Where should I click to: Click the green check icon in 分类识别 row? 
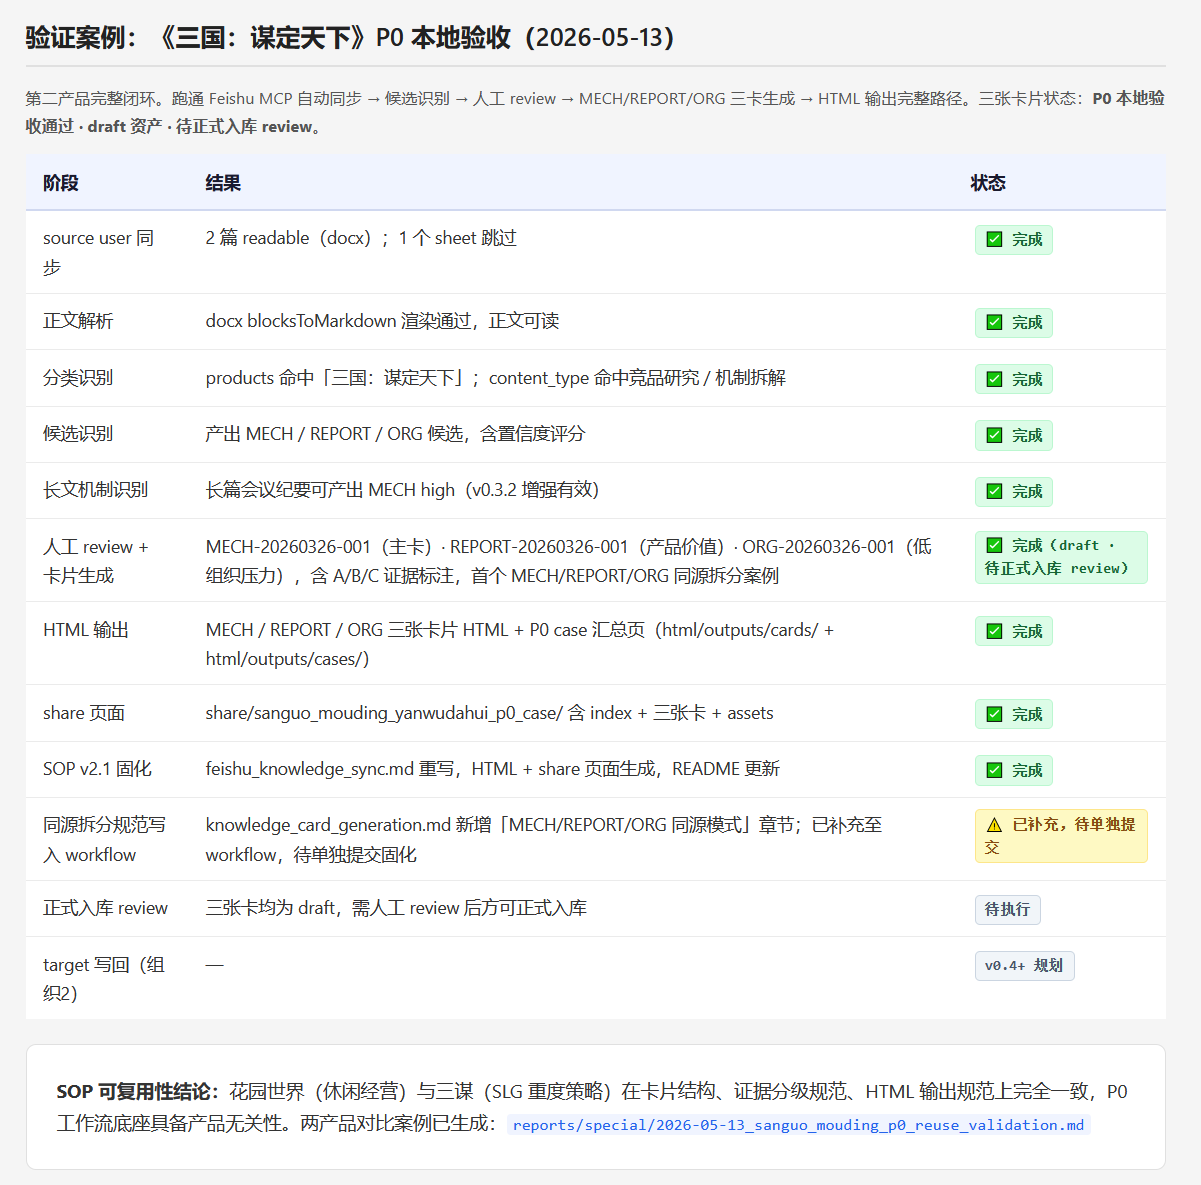994,379
